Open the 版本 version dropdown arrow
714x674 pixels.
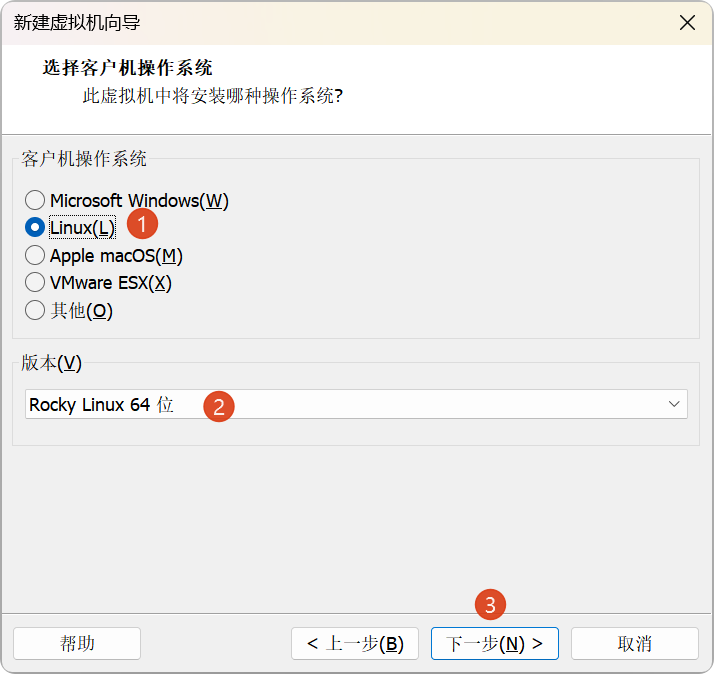(x=674, y=404)
